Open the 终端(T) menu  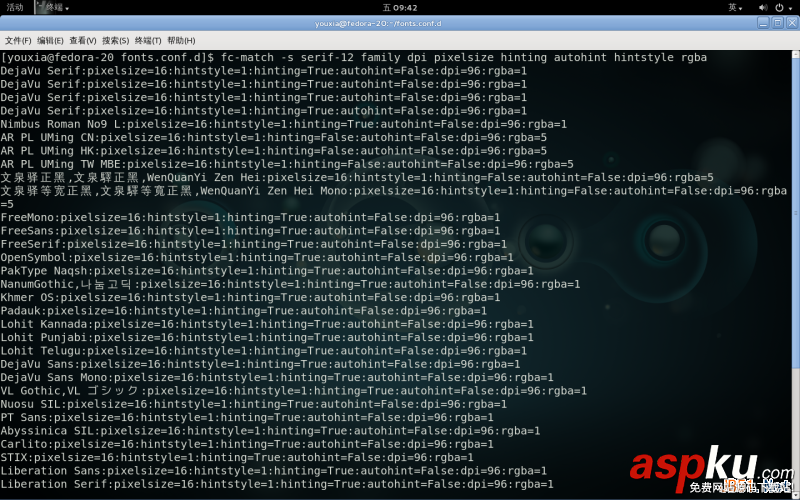pyautogui.click(x=148, y=40)
